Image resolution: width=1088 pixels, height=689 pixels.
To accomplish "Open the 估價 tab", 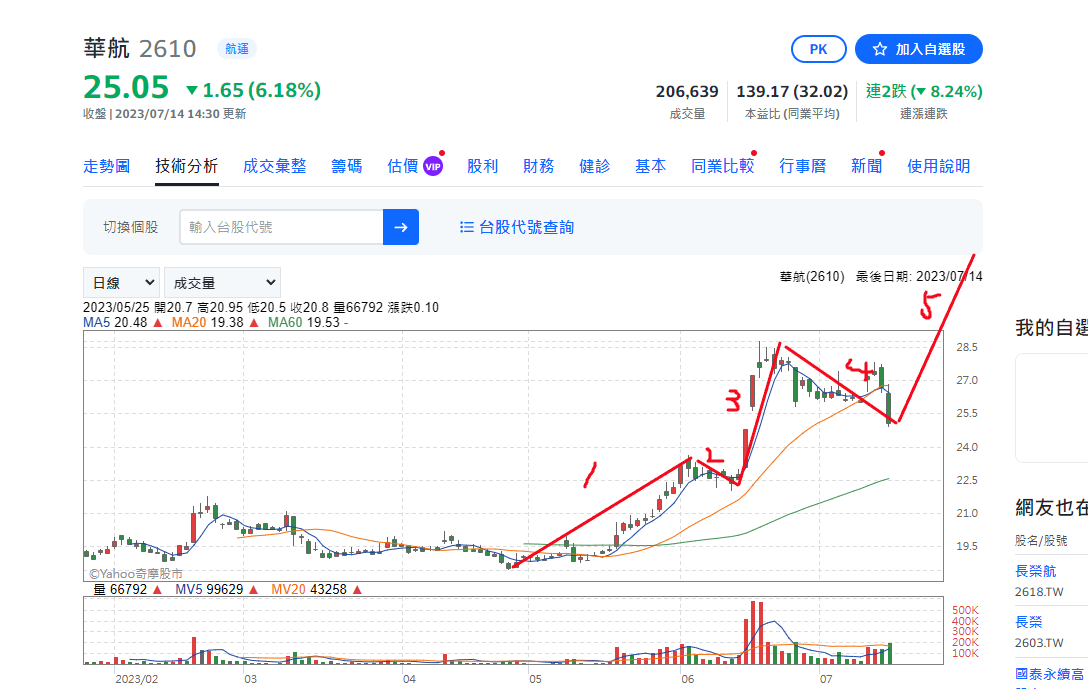I will 403,167.
